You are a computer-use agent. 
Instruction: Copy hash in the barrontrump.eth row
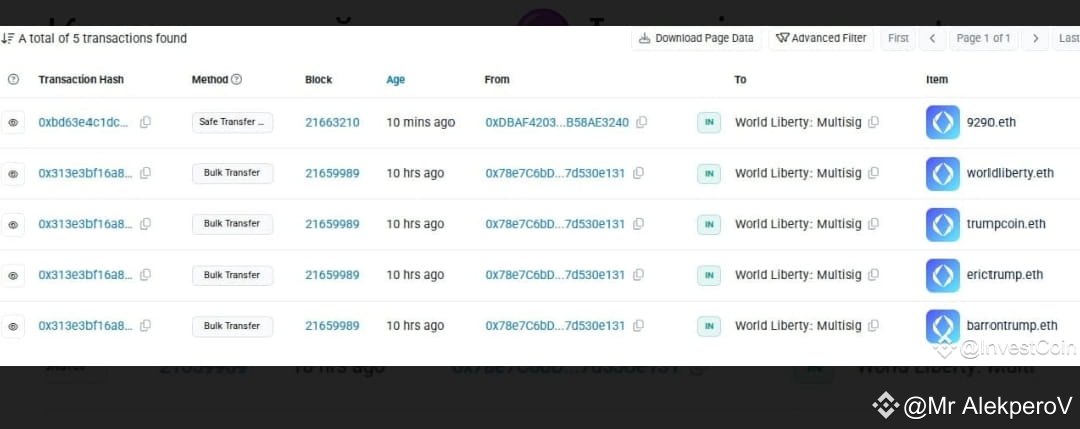tap(145, 326)
